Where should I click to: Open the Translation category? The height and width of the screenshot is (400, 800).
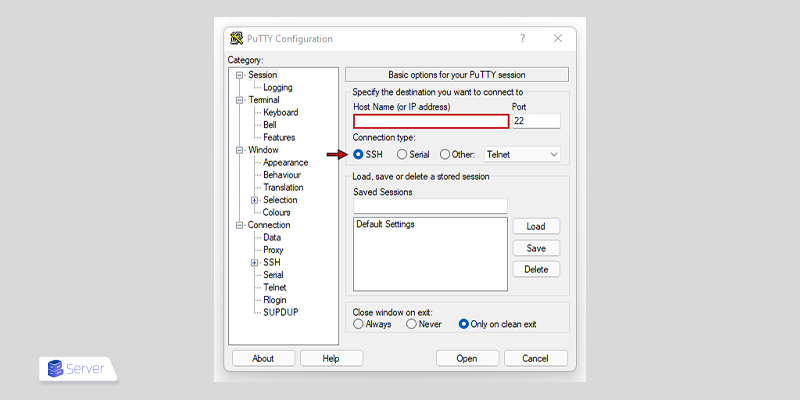[x=283, y=187]
